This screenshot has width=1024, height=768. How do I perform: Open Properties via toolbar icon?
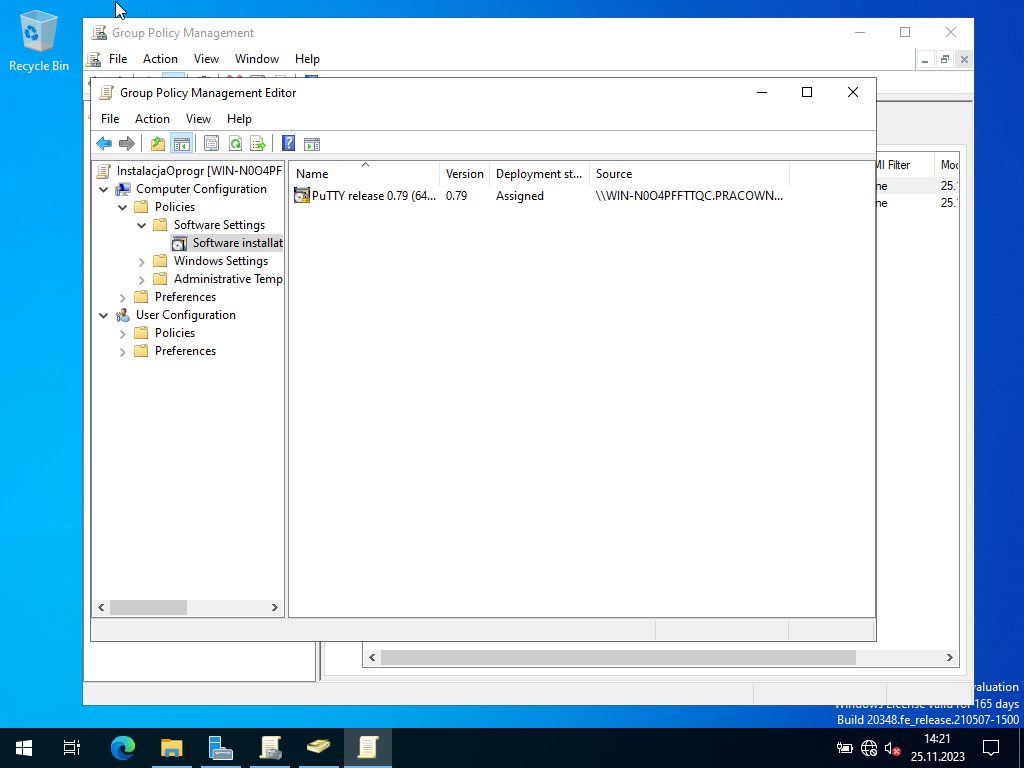[211, 144]
